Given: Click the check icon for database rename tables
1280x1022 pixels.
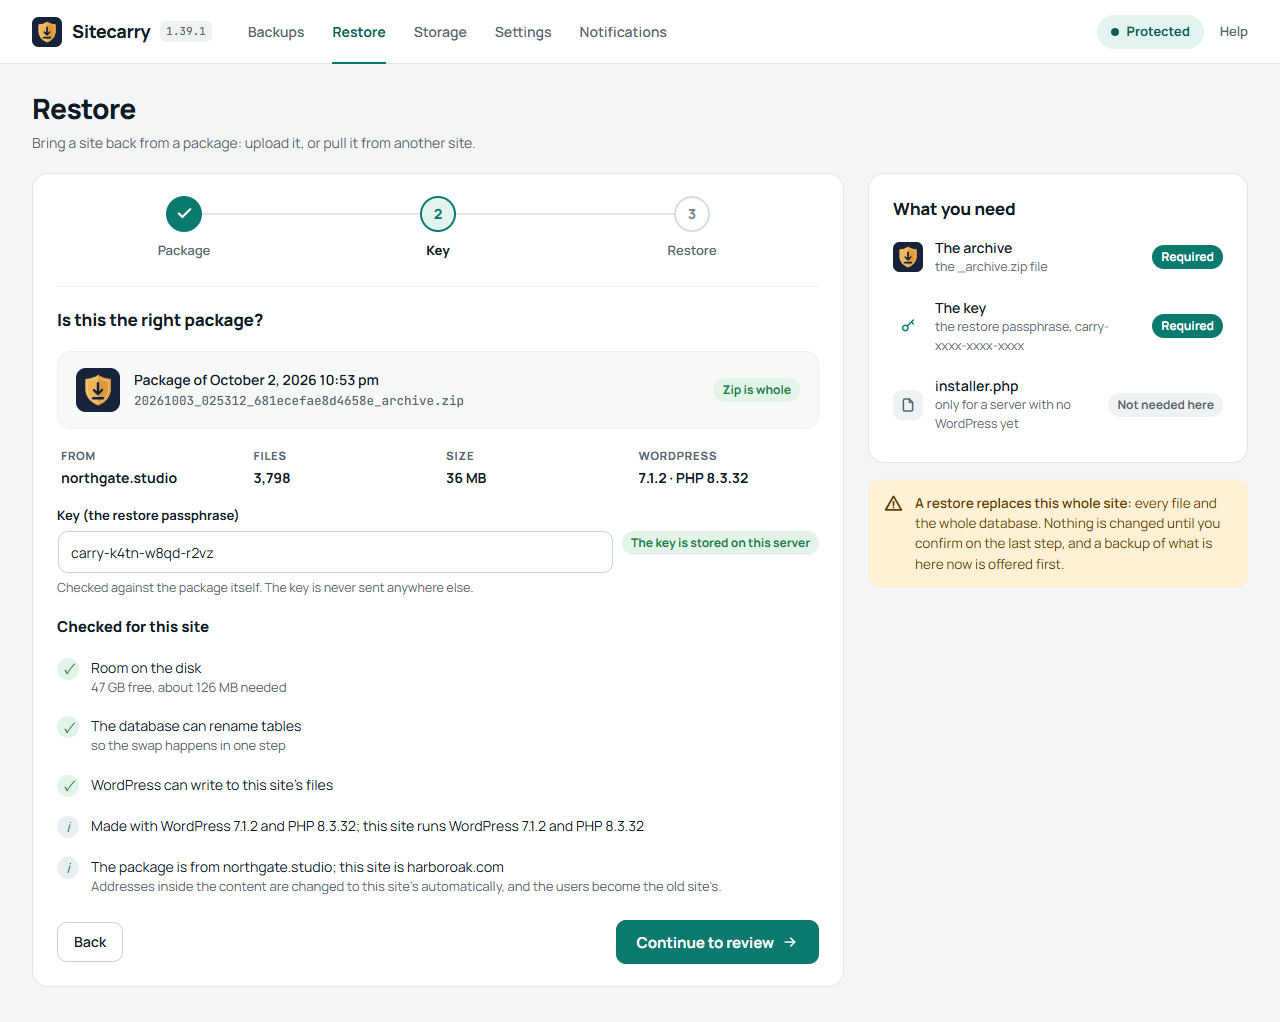Looking at the screenshot, I should click(x=68, y=727).
